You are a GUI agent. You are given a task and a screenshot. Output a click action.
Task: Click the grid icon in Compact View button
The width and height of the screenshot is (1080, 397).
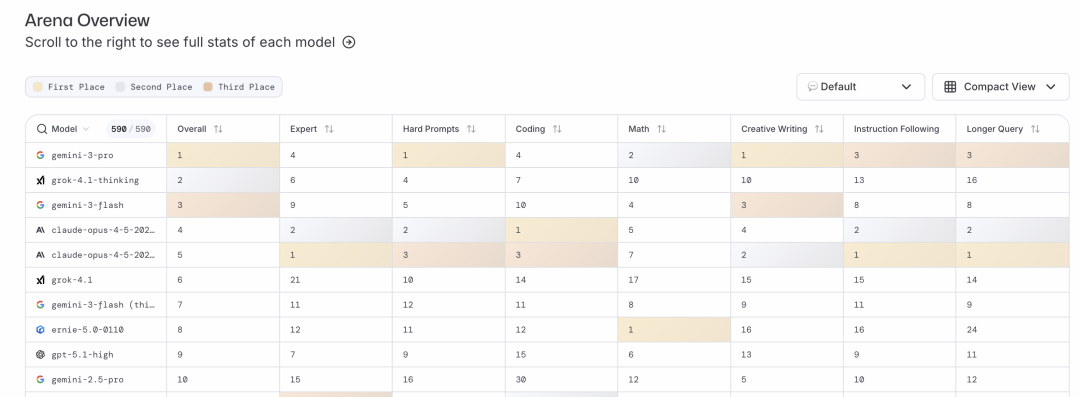tap(950, 87)
